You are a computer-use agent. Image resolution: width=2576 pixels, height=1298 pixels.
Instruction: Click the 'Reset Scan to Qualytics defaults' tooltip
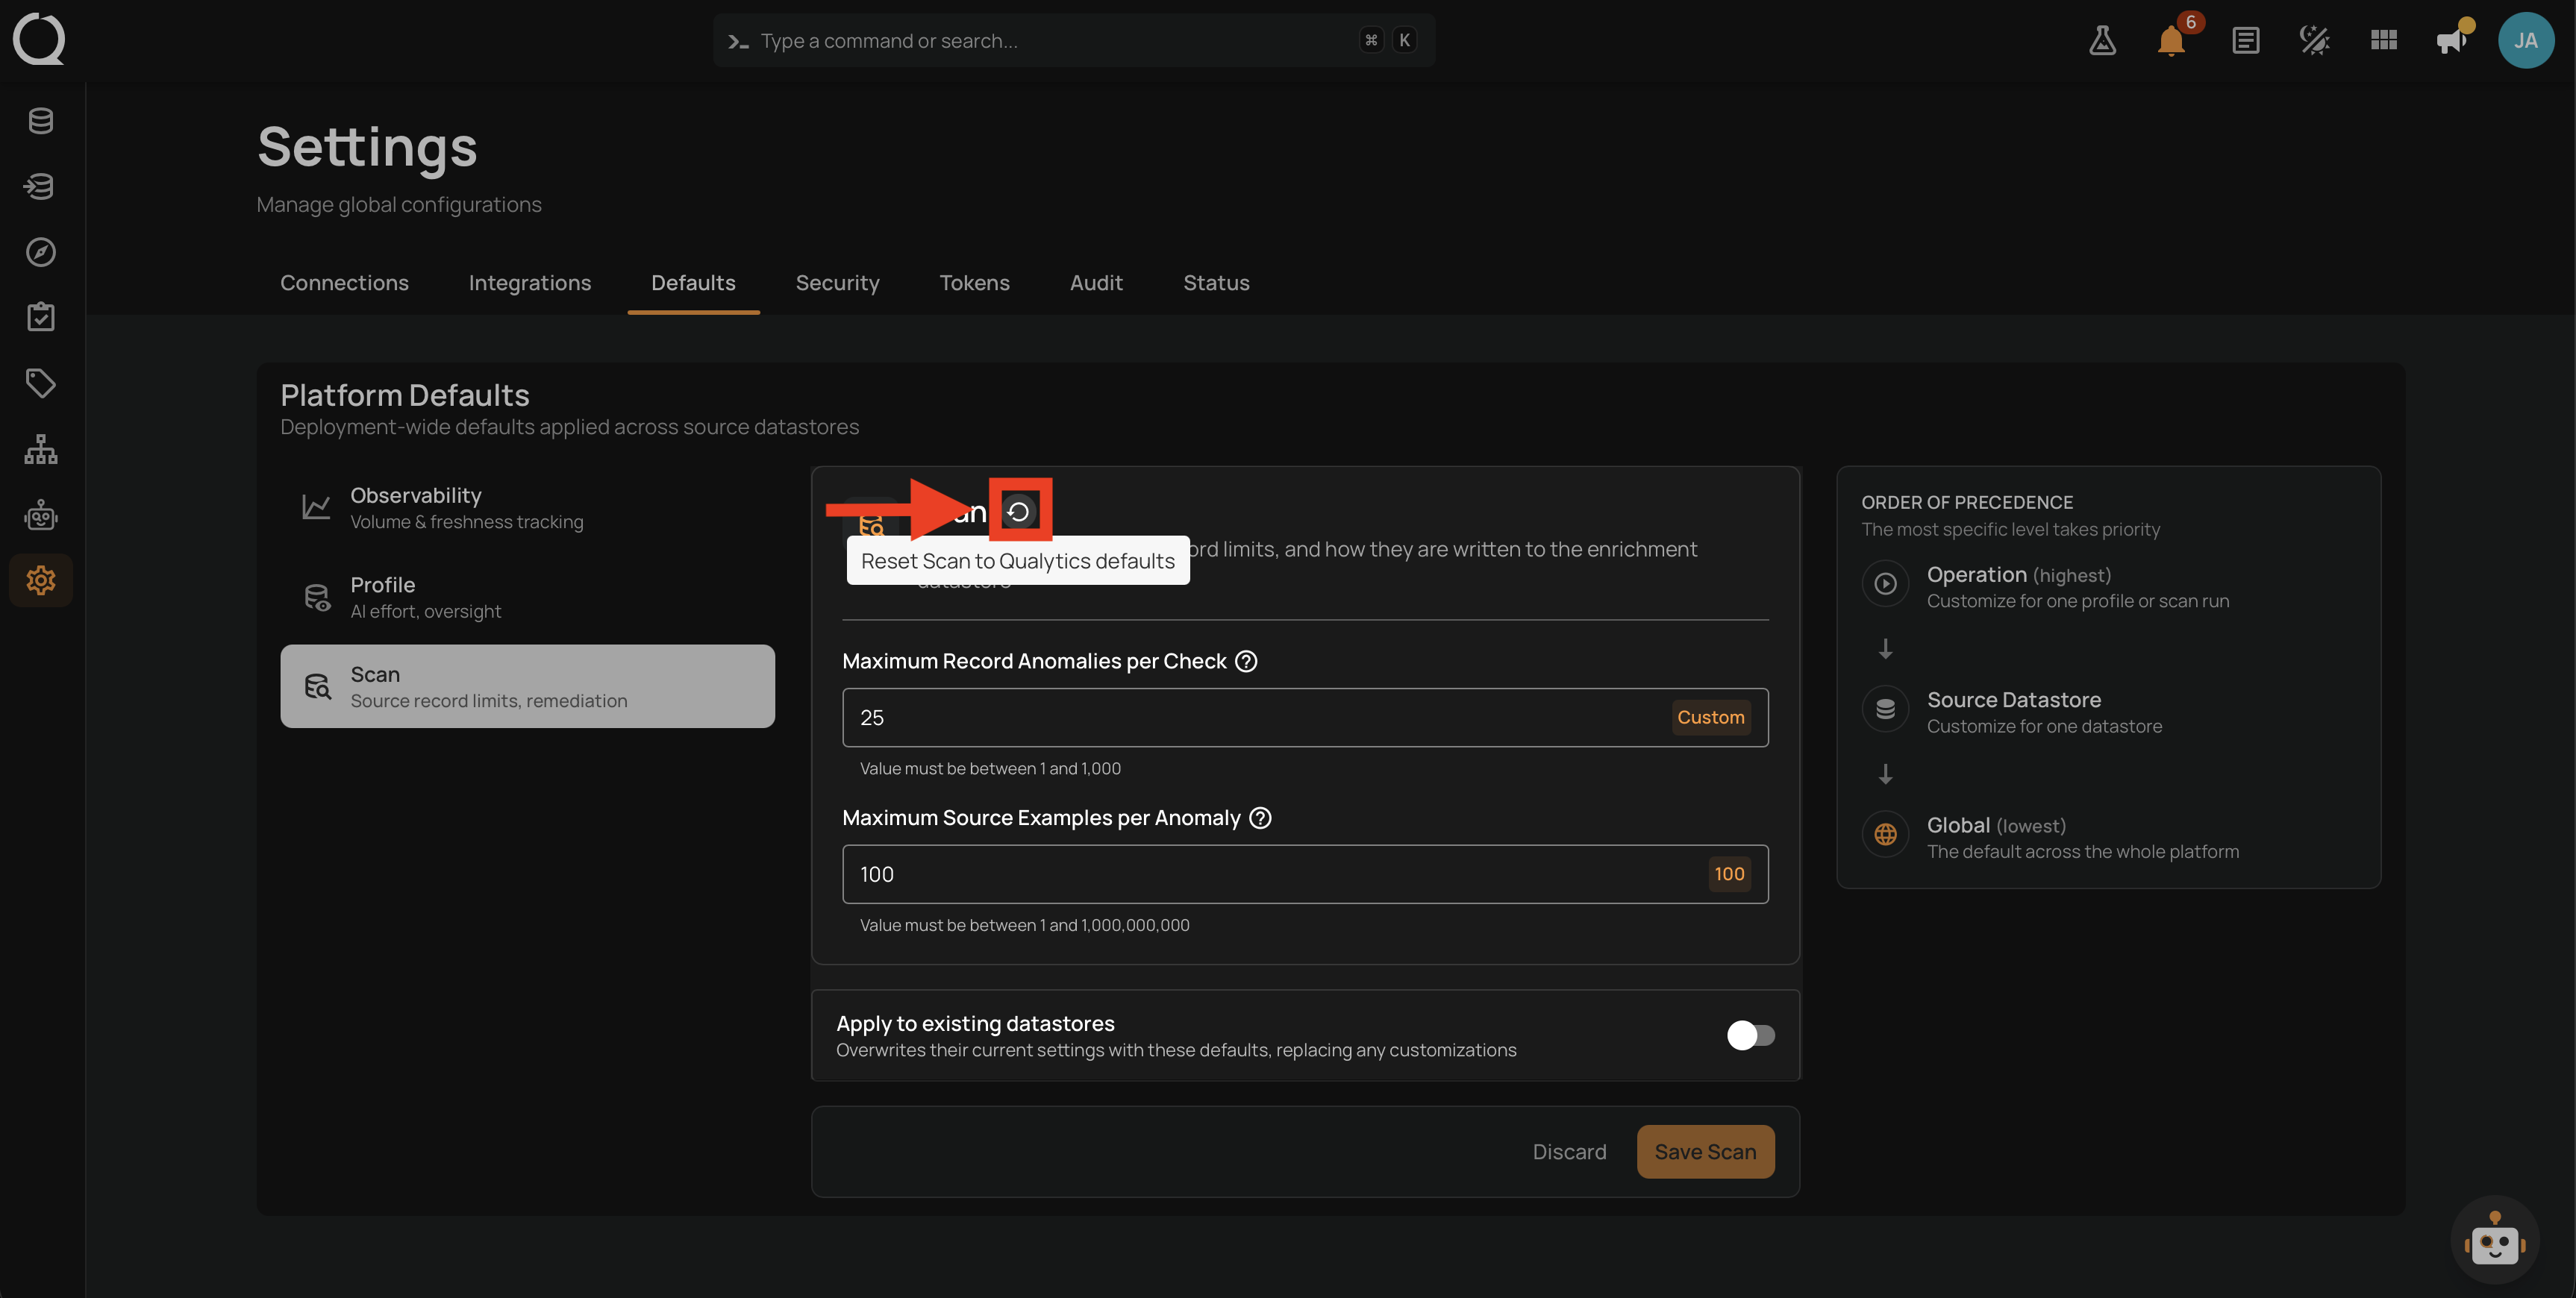[x=1018, y=561]
